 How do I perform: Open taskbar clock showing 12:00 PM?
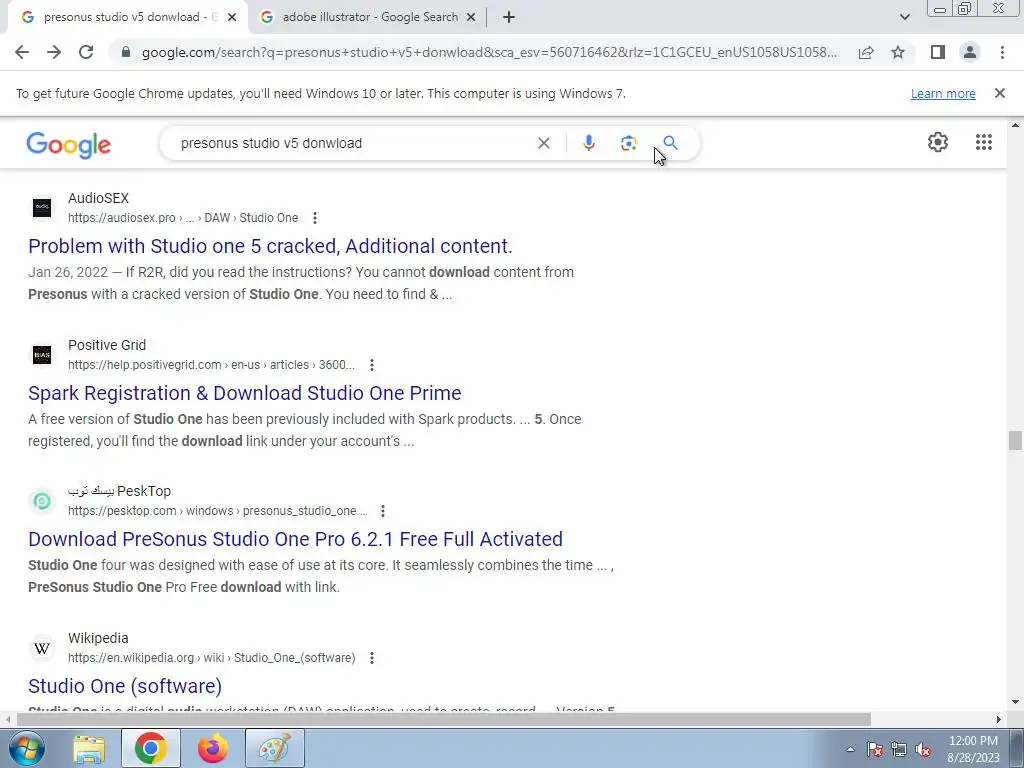973,749
